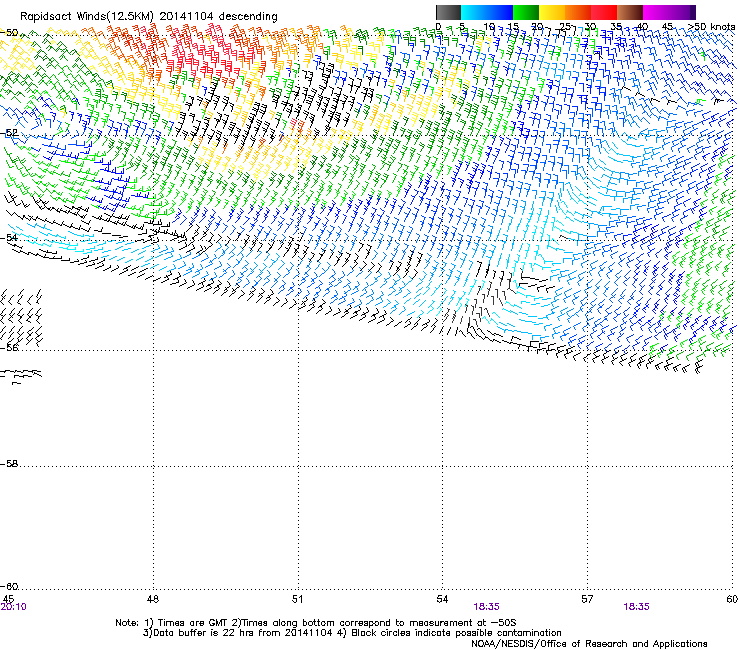Click the 51 longitude axis label
The image size is (740, 650).
(x=297, y=599)
